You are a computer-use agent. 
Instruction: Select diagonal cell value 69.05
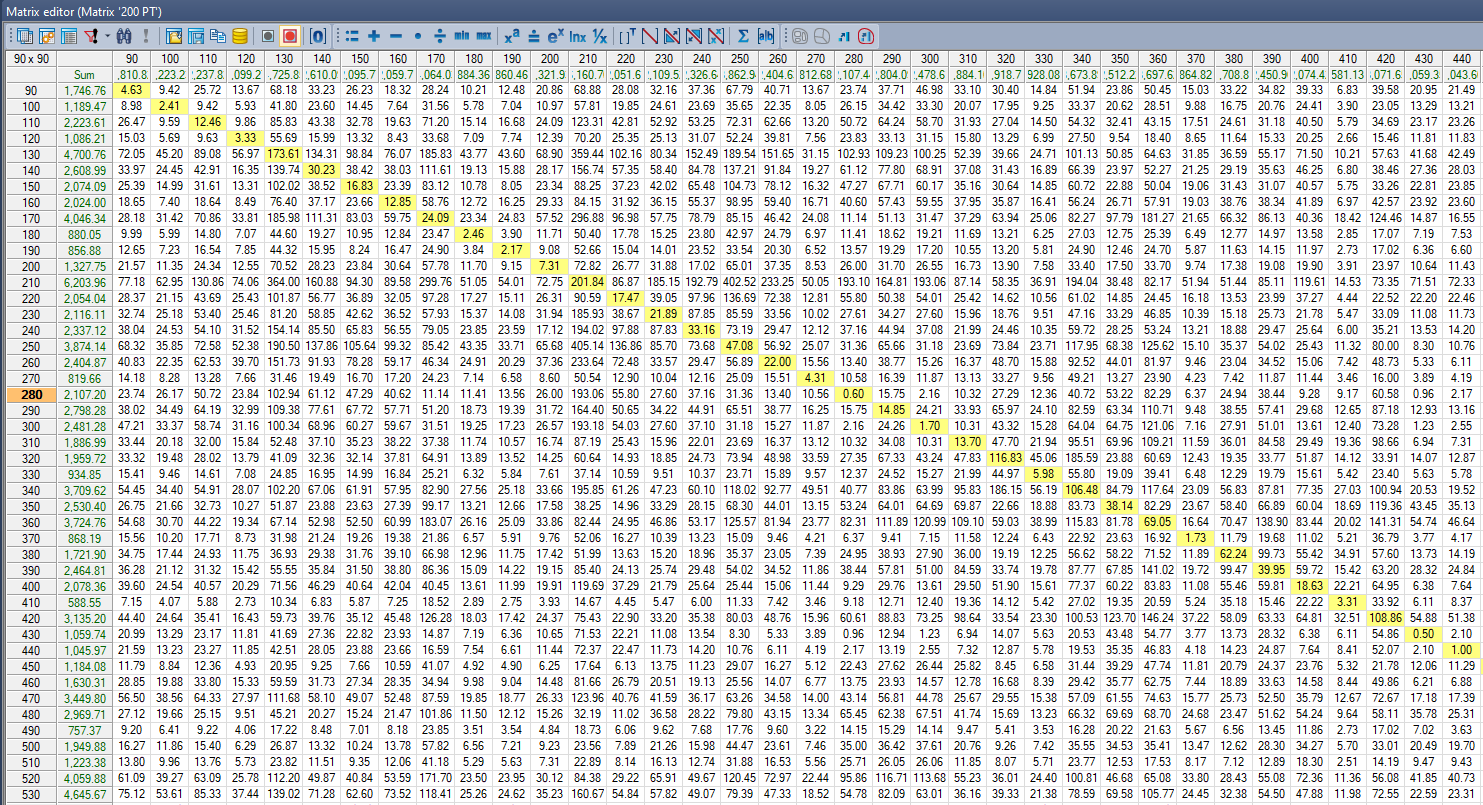1156,521
